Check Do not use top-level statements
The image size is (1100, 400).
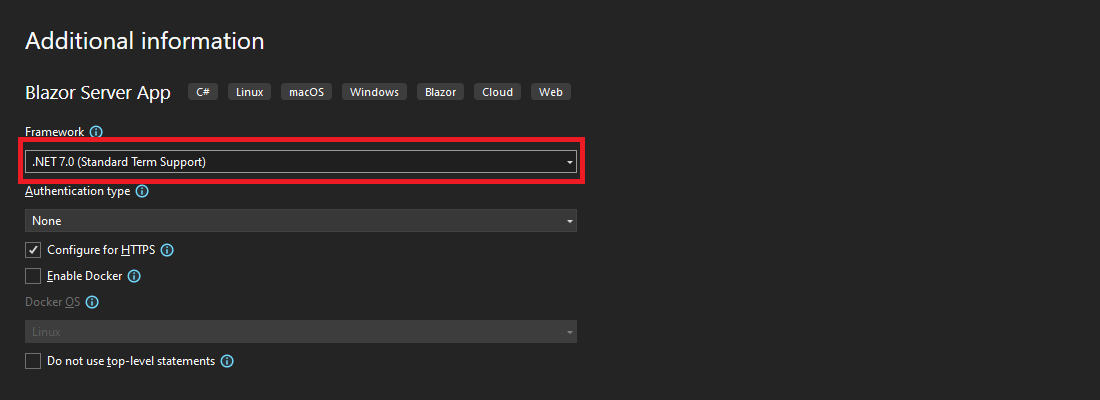coord(33,361)
